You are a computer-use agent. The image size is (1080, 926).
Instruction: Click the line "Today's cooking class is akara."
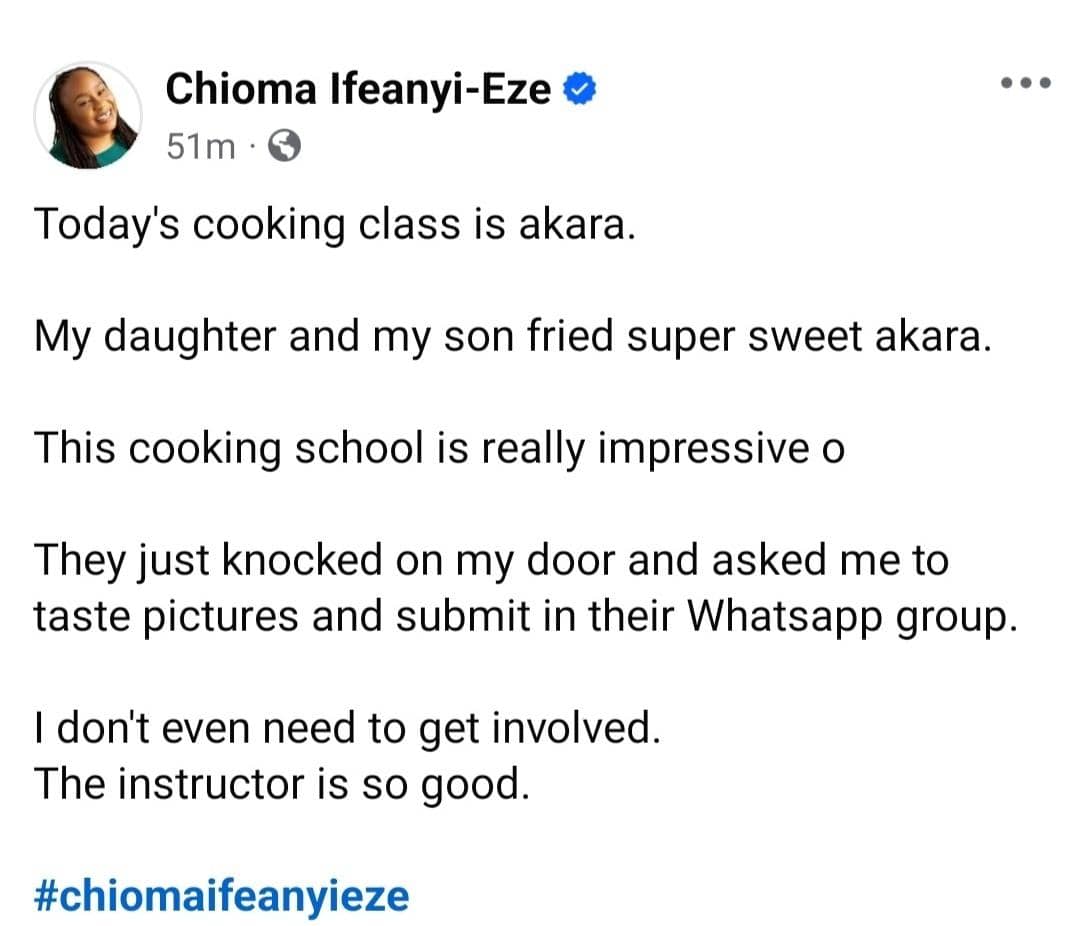coord(334,226)
